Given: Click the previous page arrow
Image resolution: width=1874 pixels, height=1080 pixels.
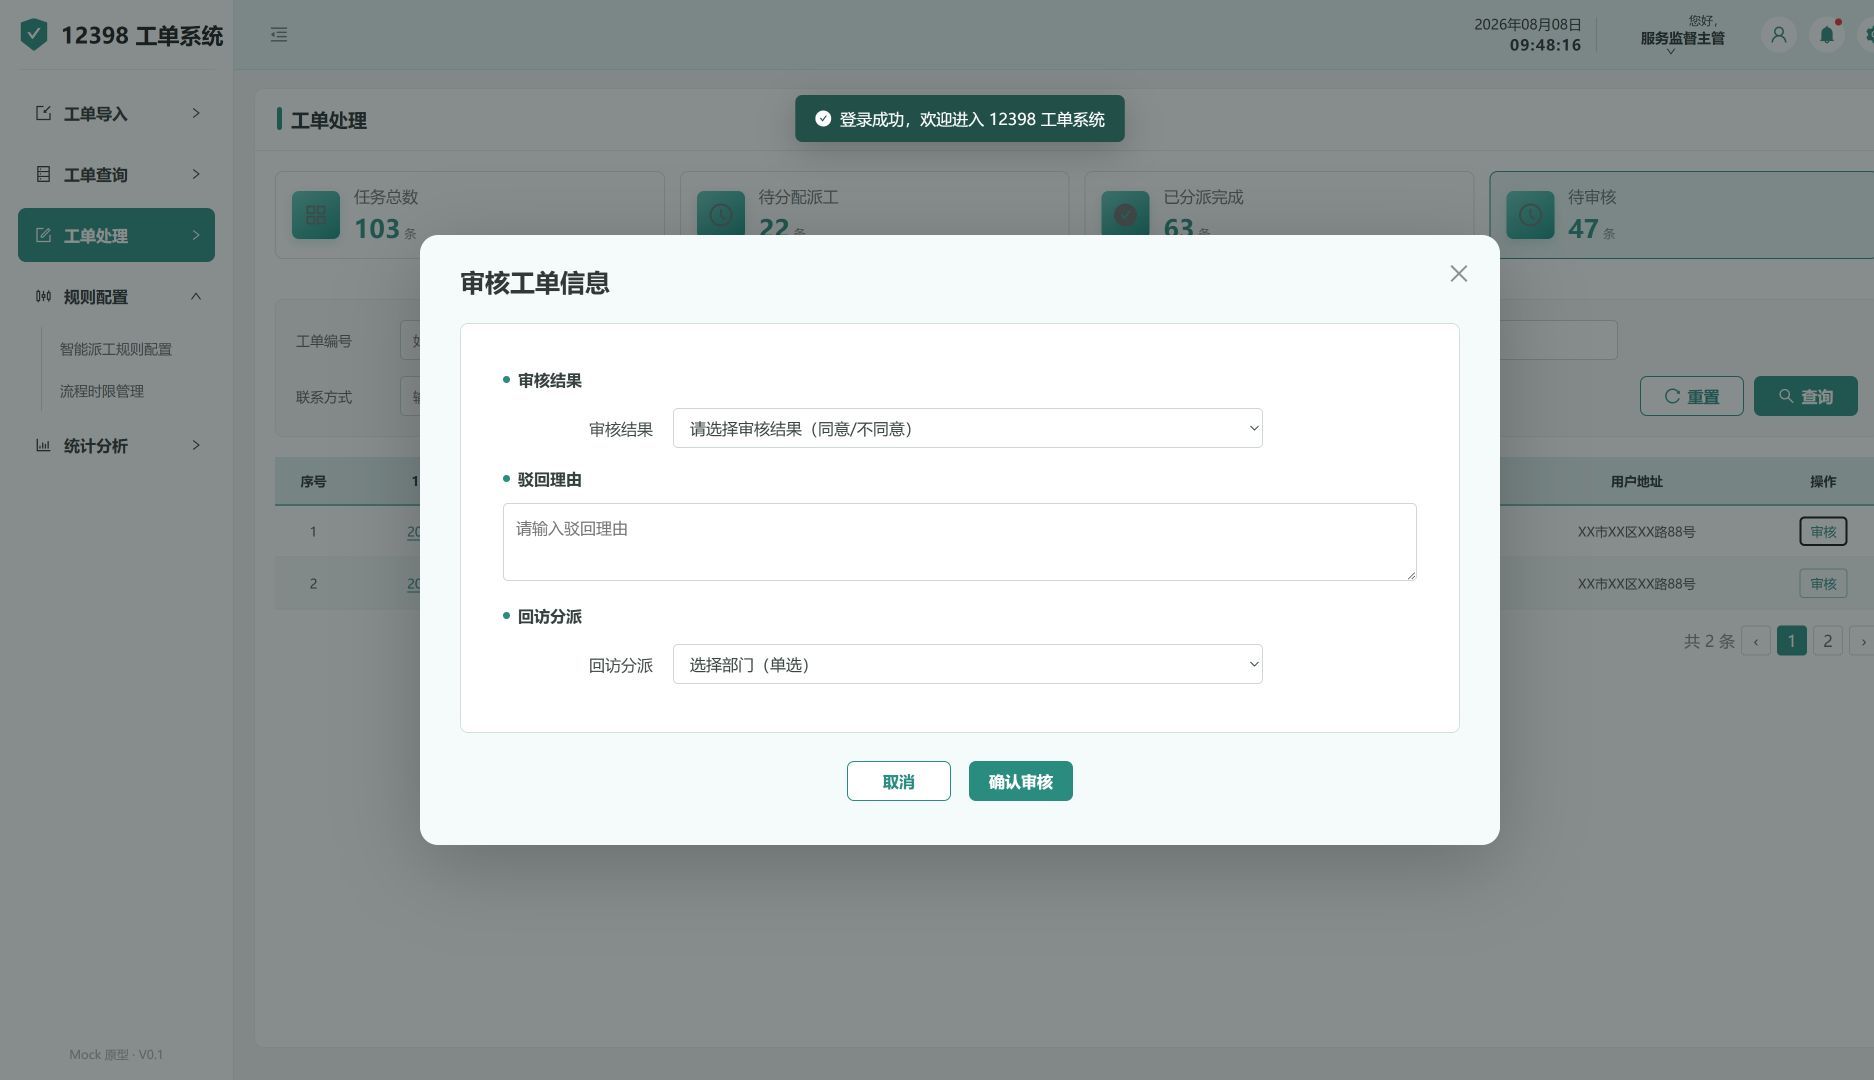Looking at the screenshot, I should [1755, 641].
